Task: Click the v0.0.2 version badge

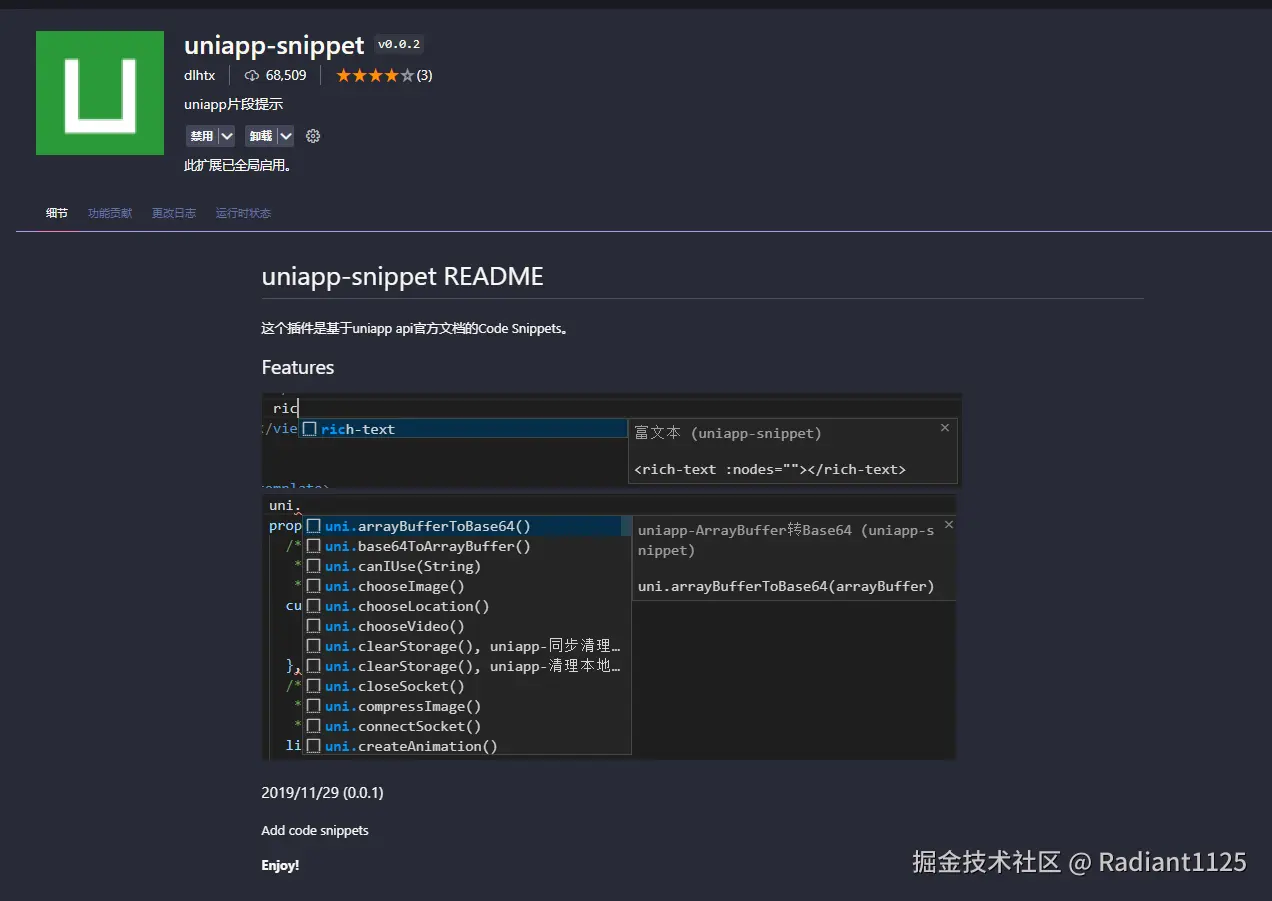Action: coord(399,44)
